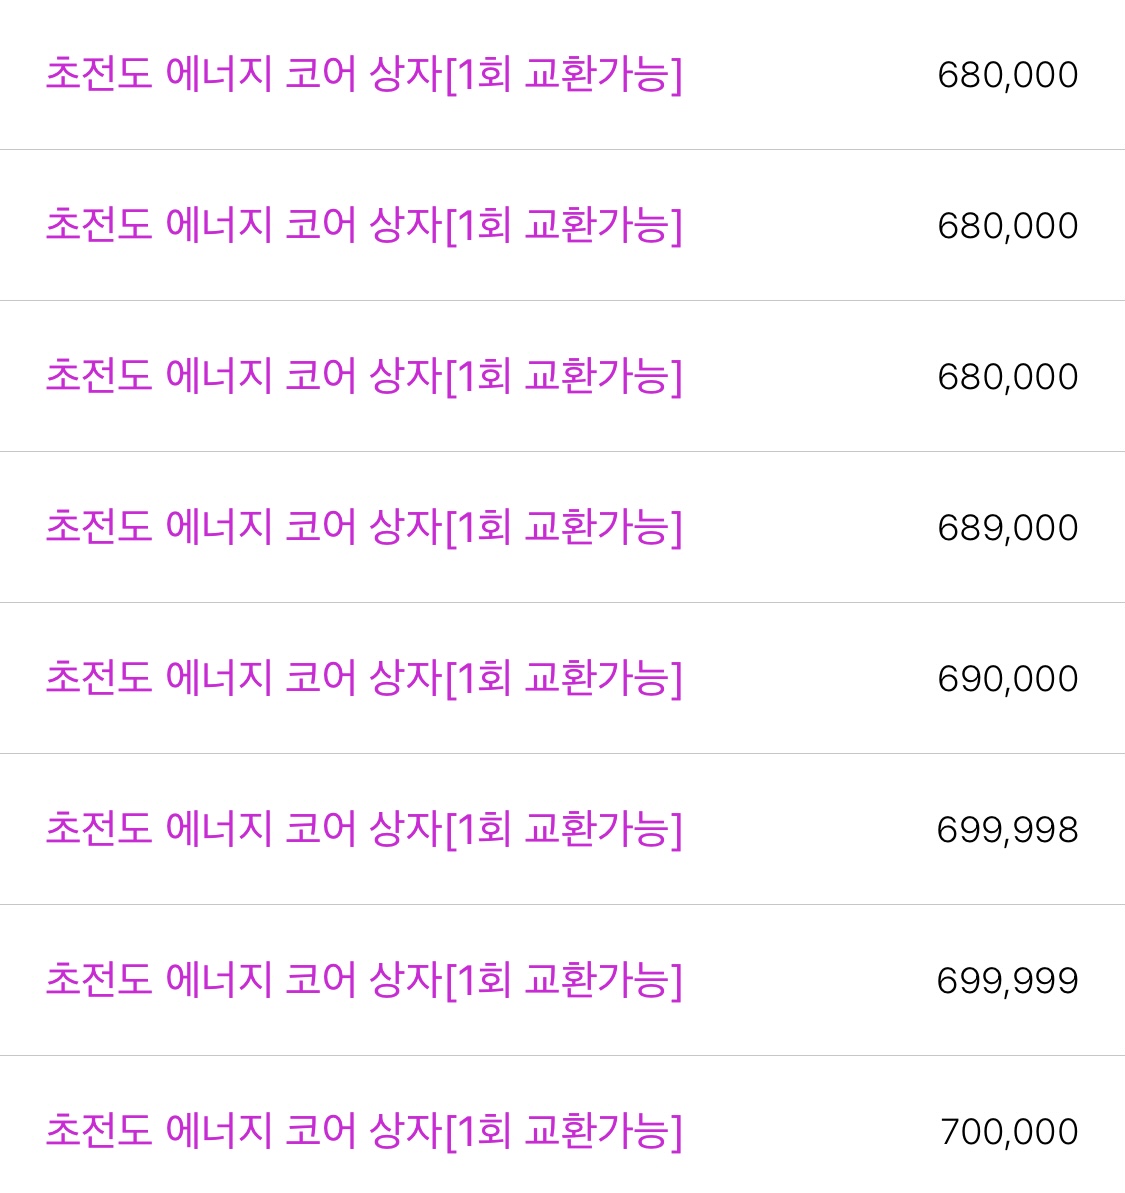Select the 690,000 price value
Screen dimensions: 1125x1193
(1007, 679)
